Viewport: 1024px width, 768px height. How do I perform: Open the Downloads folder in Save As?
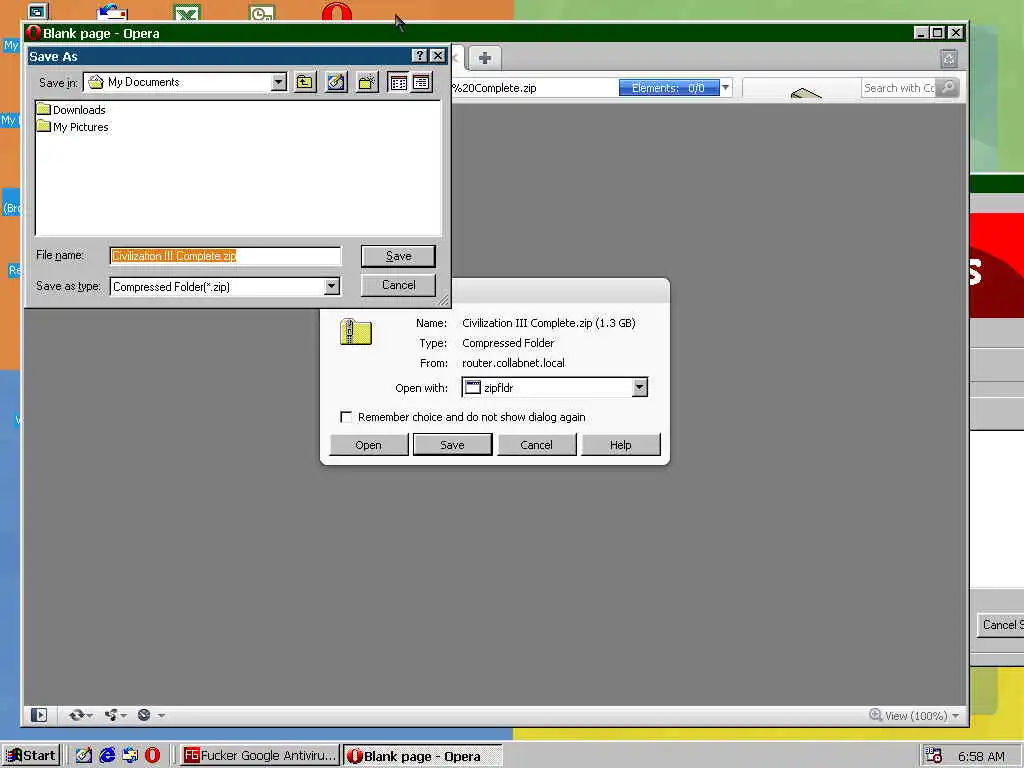coord(71,110)
